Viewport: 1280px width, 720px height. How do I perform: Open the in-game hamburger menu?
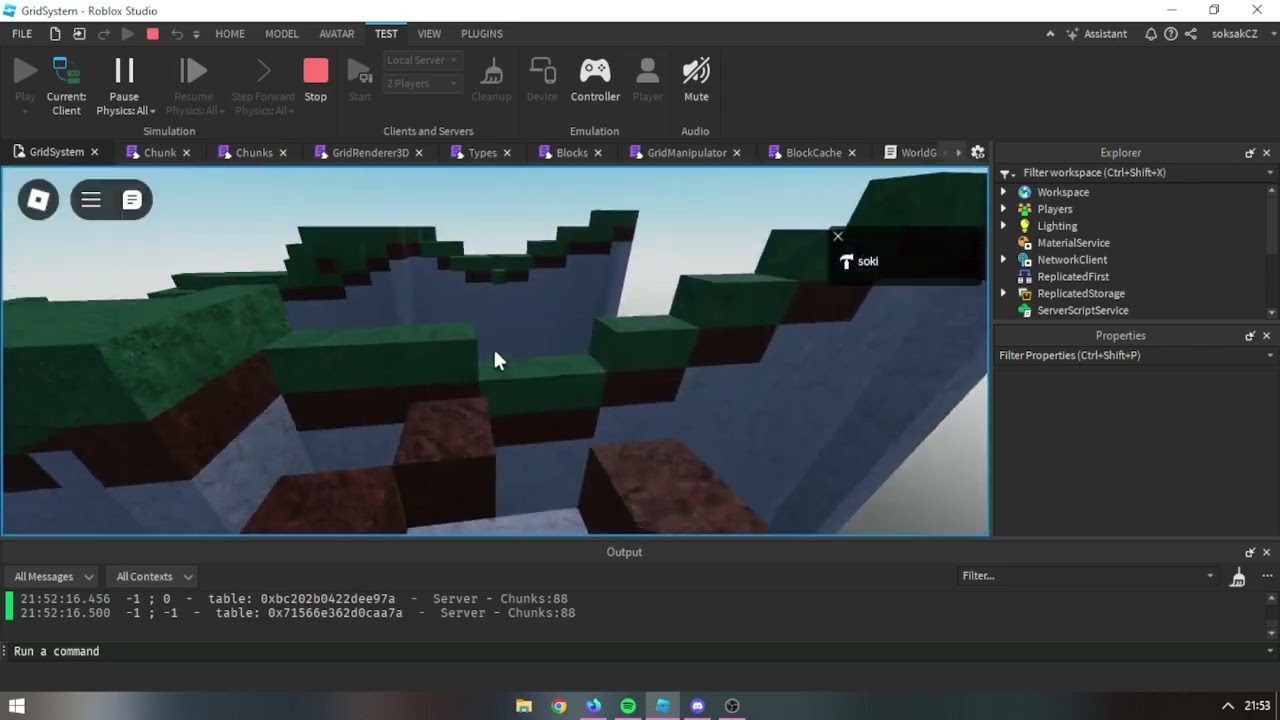pos(91,200)
